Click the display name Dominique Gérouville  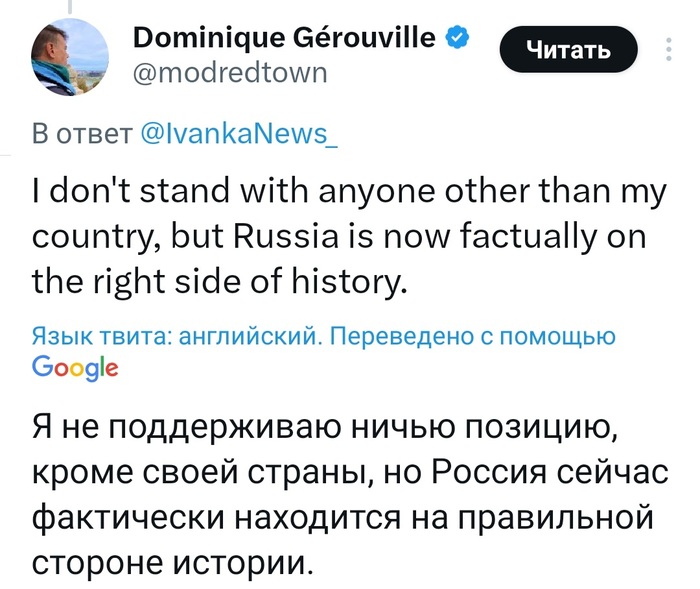pos(284,39)
